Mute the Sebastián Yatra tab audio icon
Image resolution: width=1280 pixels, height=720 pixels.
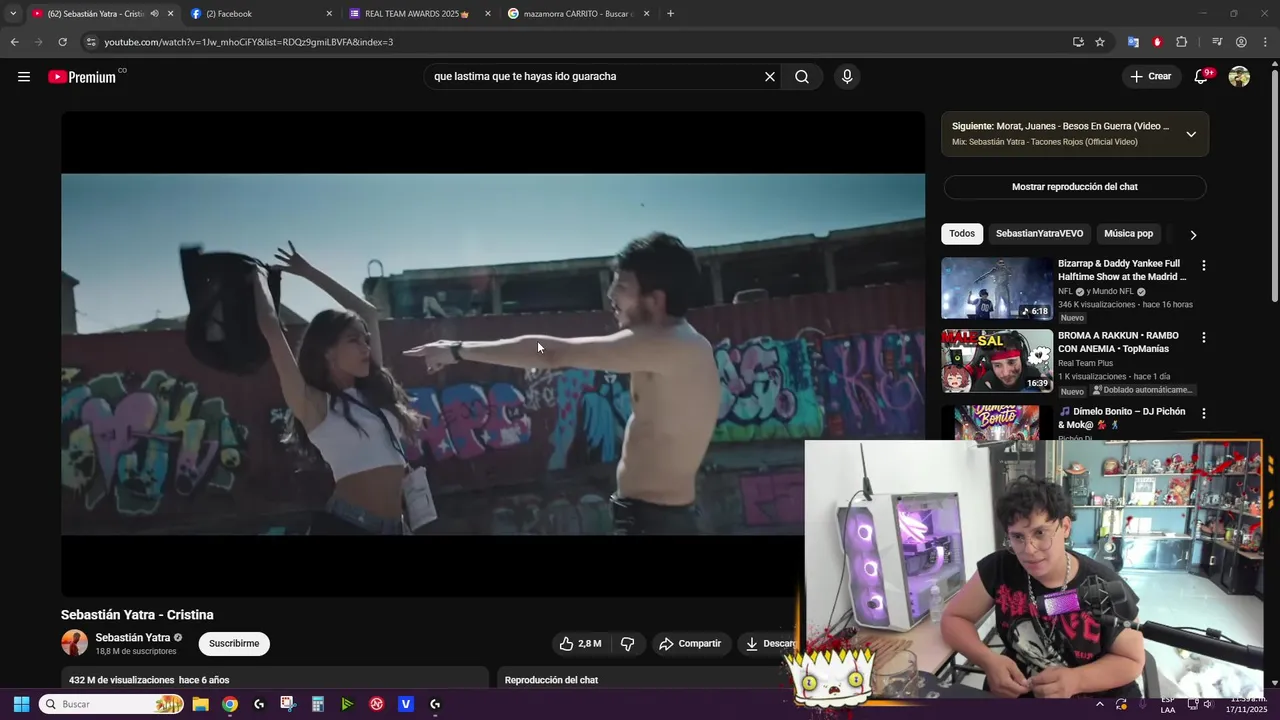[154, 14]
